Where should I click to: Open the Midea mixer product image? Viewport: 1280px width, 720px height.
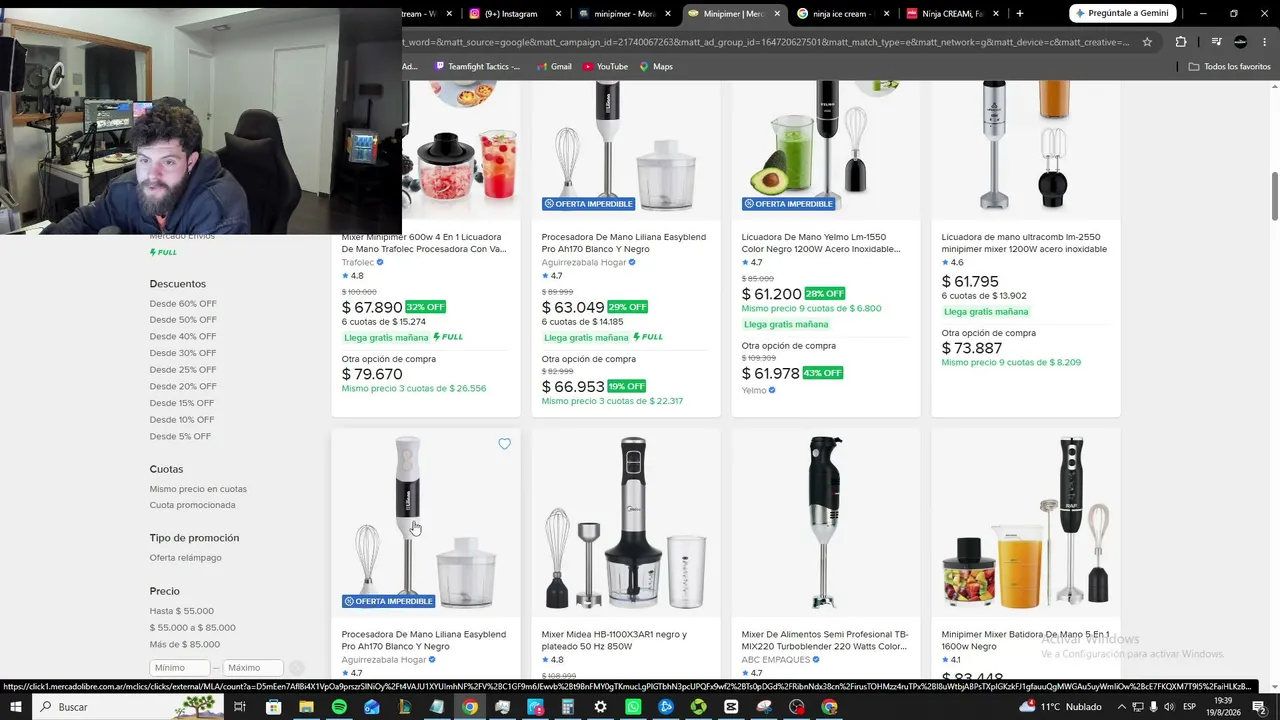[626, 523]
